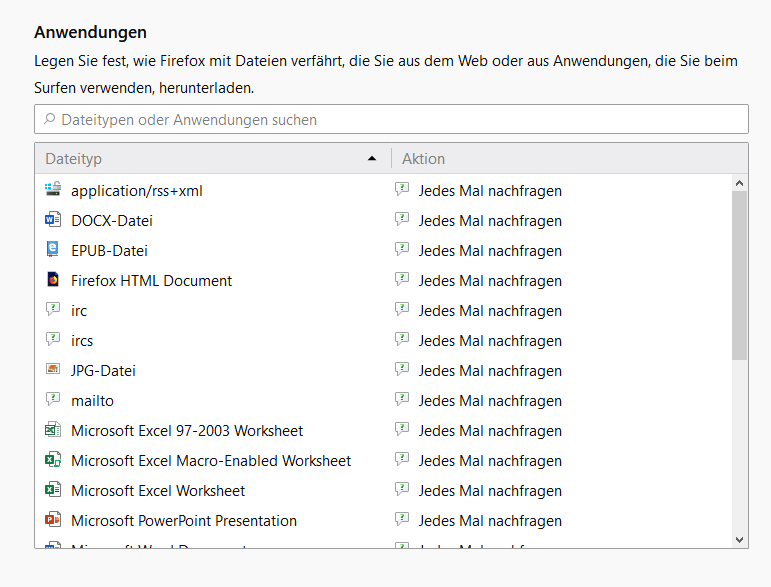Screen dimensions: 771x587
Task: Click the Firefox HTML Document icon
Action: (x=53, y=280)
